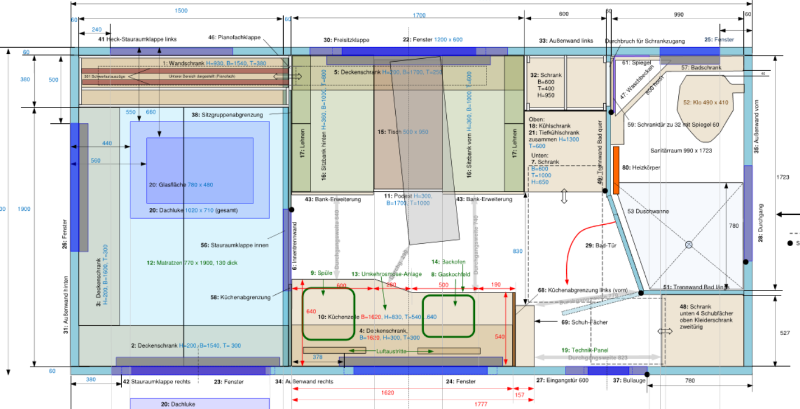Click the '52: Klo 490 x 410' label
This screenshot has width=800, height=409.
click(x=706, y=103)
